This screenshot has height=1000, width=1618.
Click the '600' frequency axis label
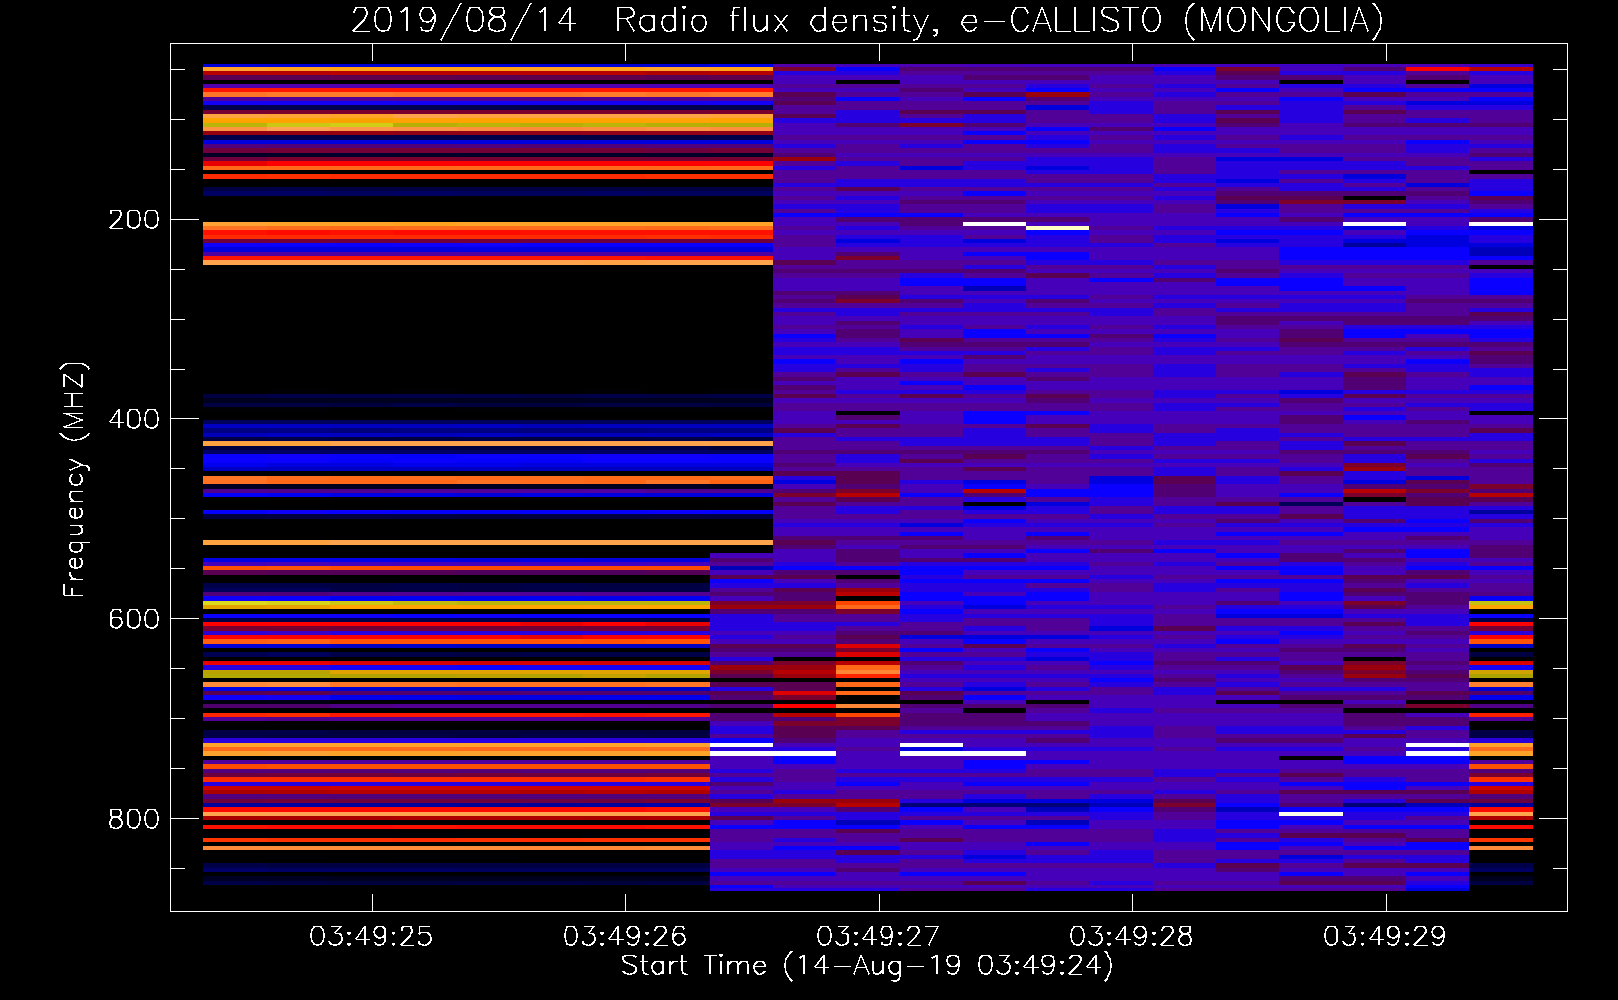pyautogui.click(x=134, y=619)
